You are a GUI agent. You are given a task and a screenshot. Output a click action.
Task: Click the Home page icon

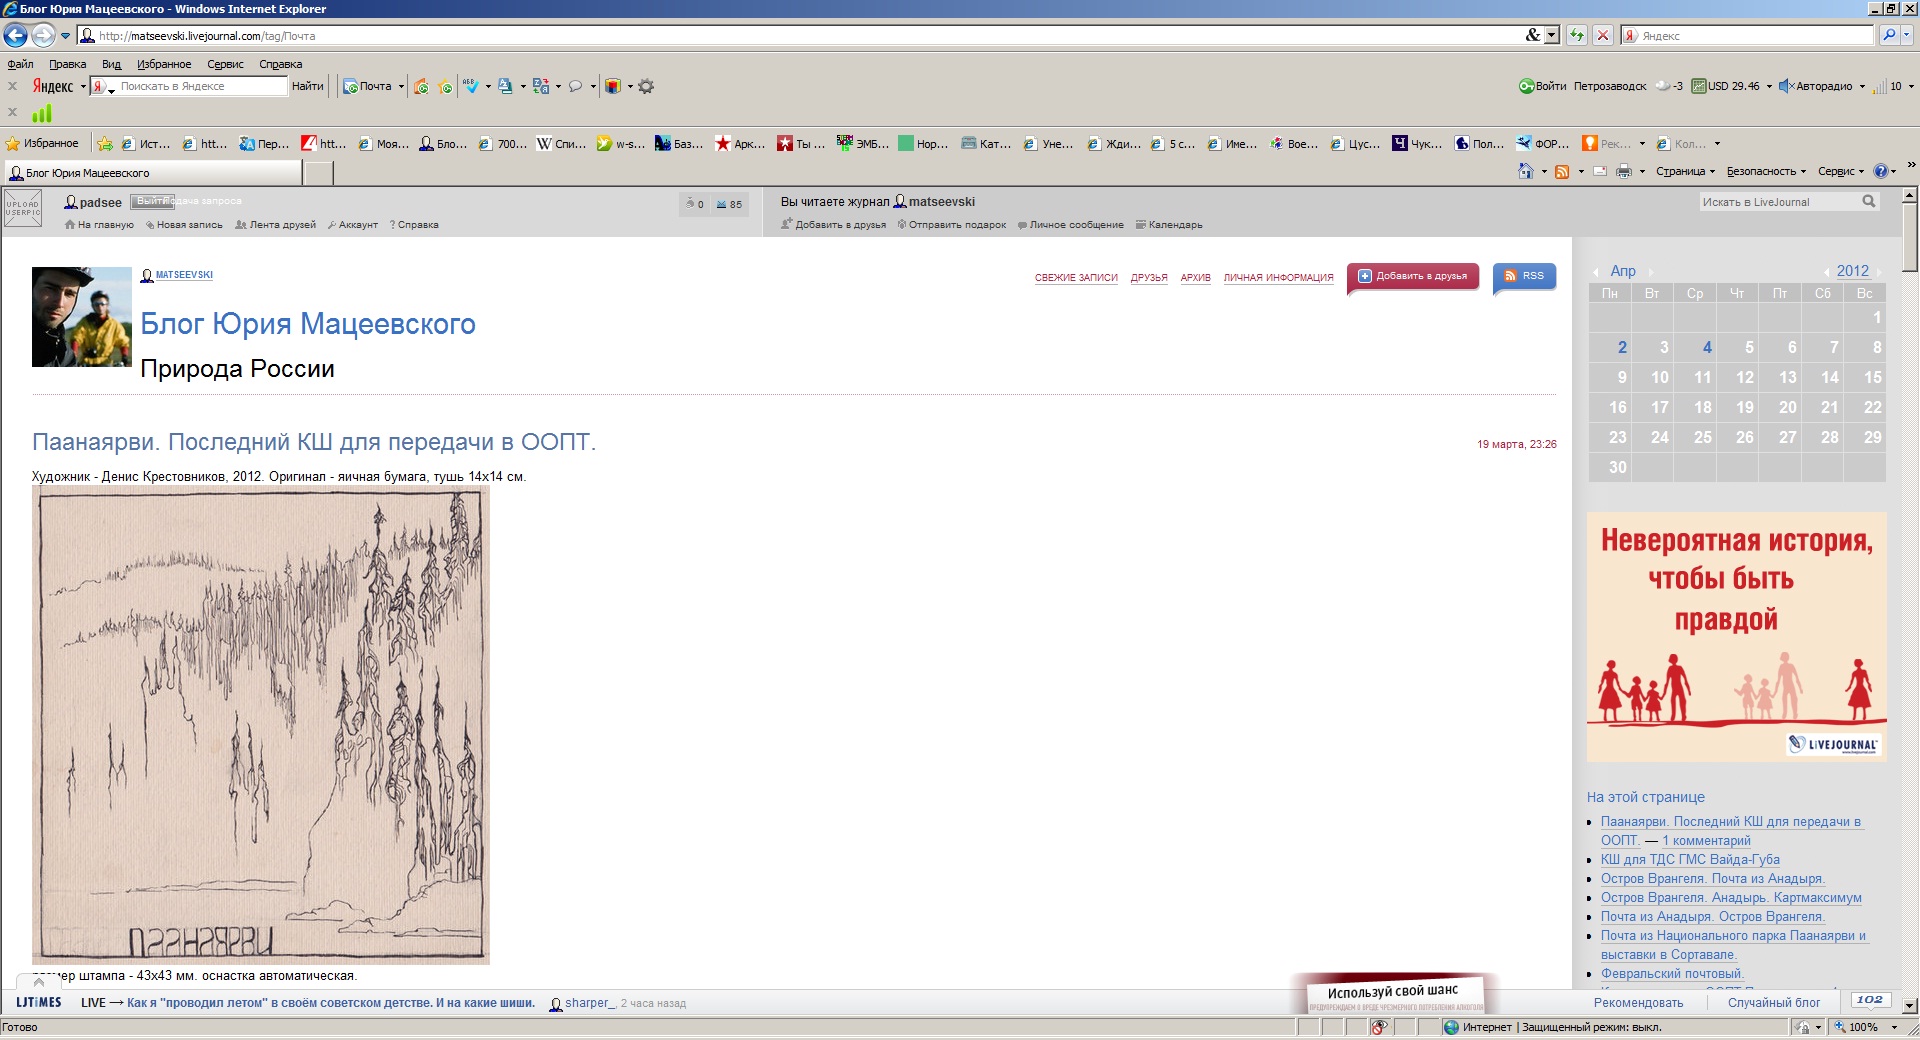point(1525,172)
